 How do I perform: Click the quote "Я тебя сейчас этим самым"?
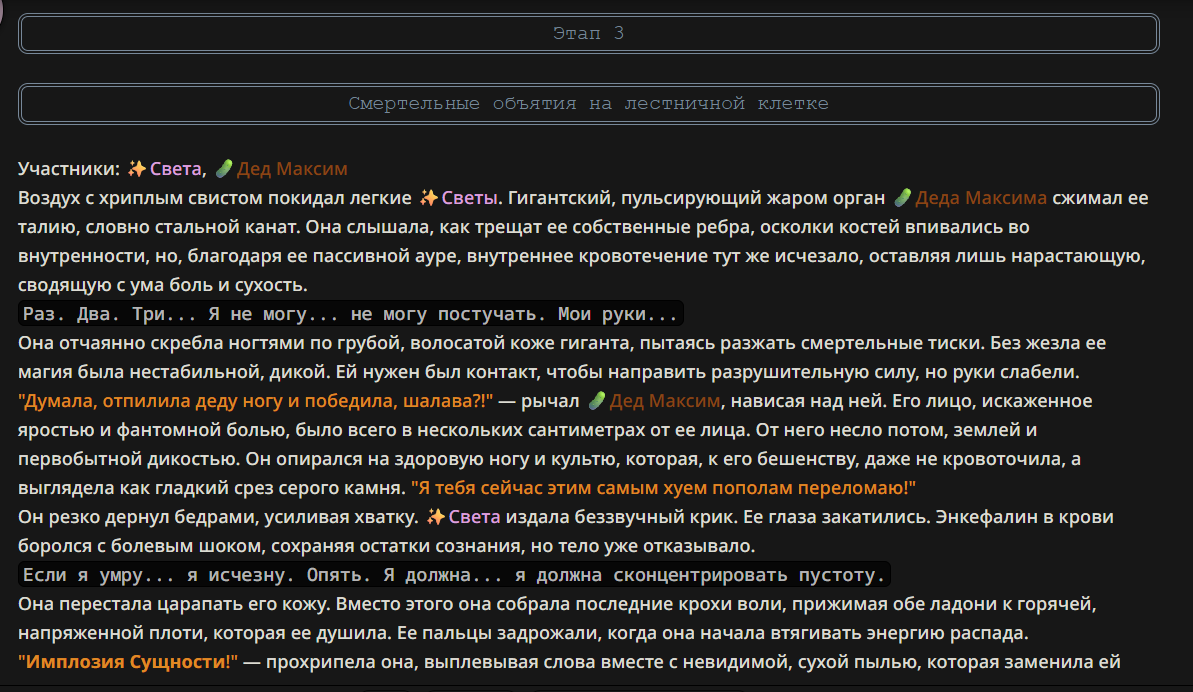click(x=663, y=487)
